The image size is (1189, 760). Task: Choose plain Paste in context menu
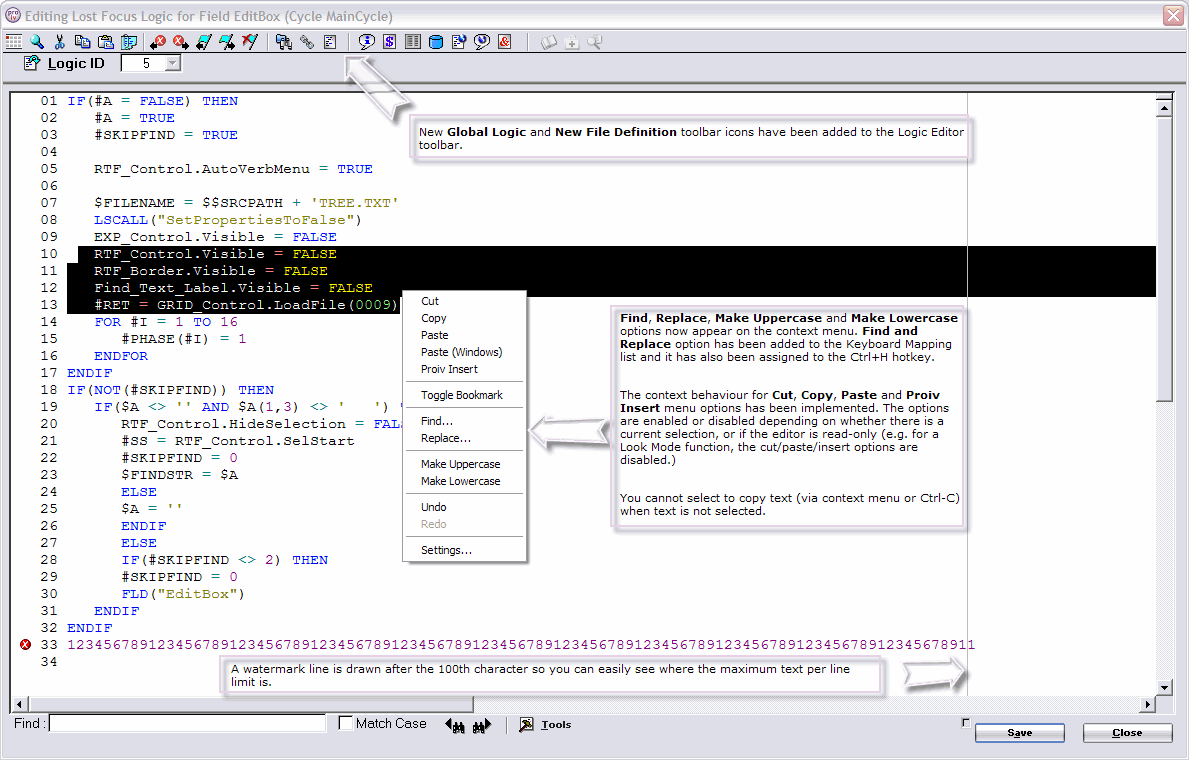(435, 335)
